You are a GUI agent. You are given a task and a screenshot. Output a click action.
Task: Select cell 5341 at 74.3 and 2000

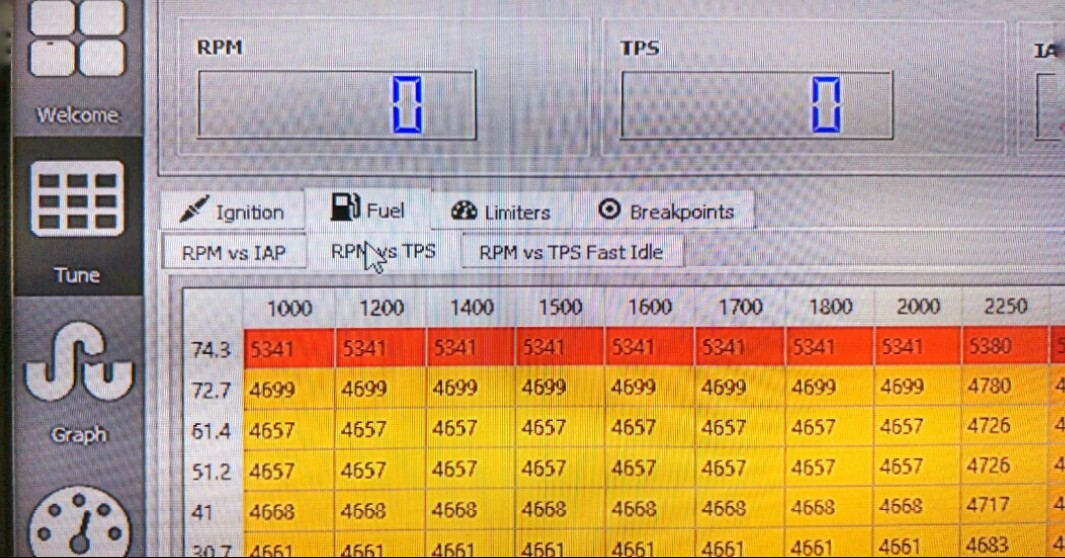click(x=918, y=346)
